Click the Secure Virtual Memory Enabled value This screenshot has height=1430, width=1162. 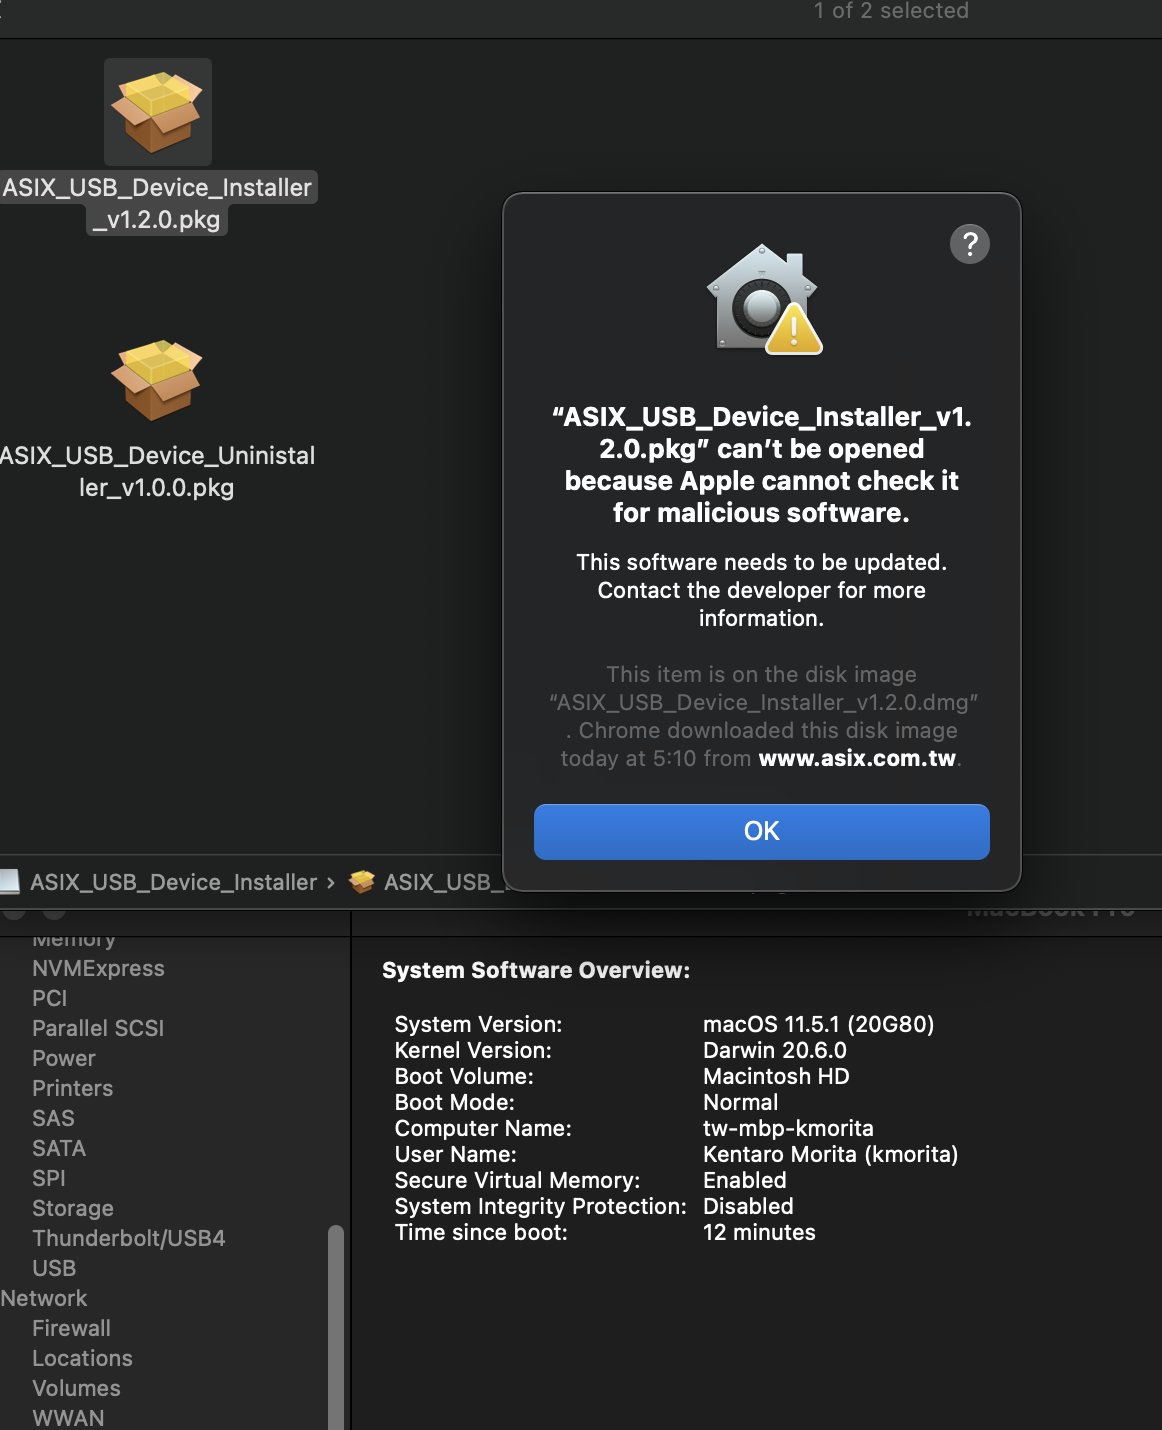pos(745,1180)
